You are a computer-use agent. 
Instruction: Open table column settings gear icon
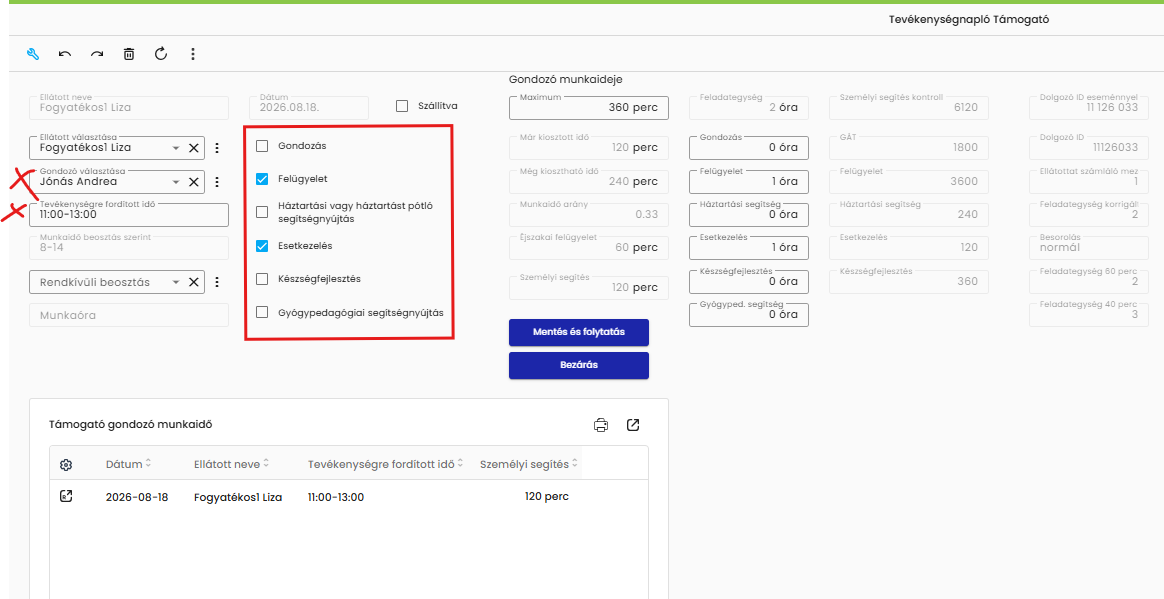(x=66, y=465)
